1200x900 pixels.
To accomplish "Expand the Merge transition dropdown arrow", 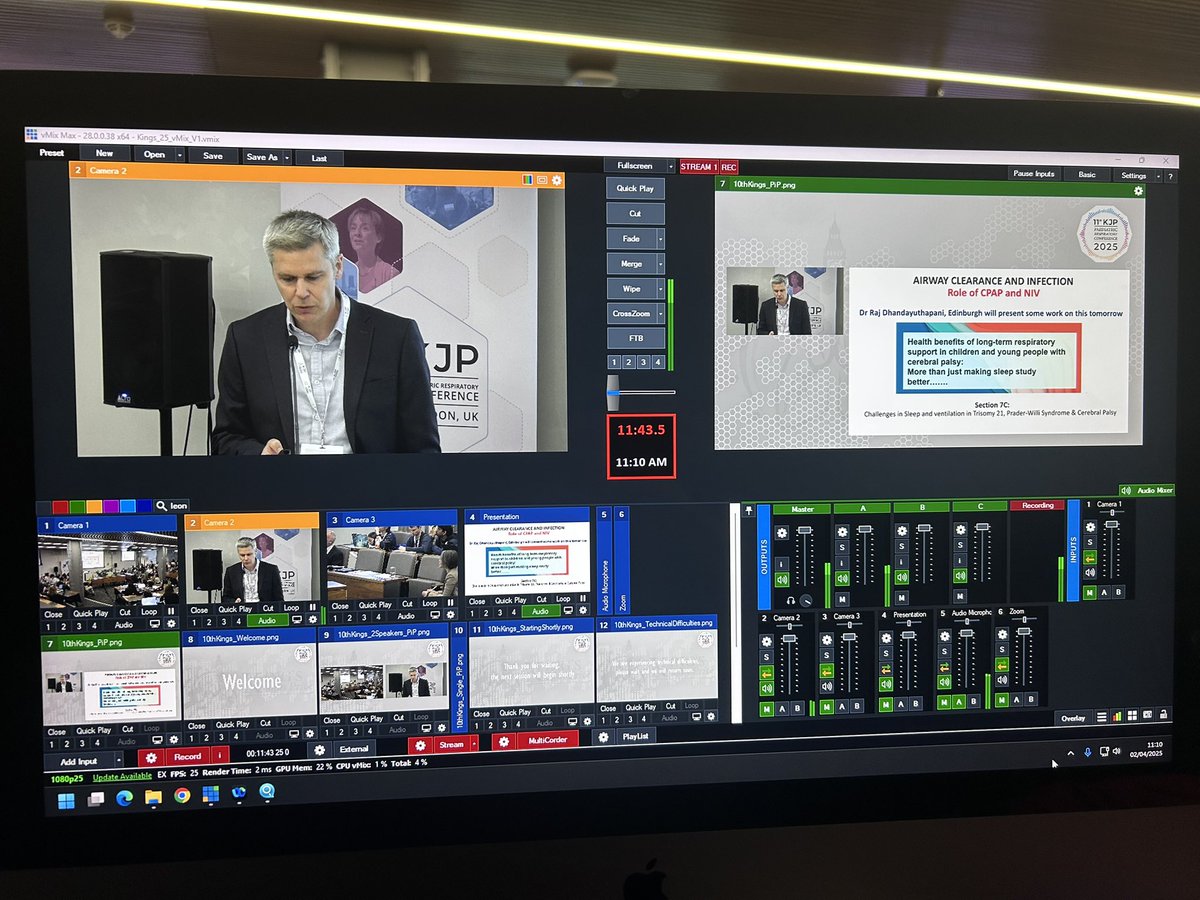I will pyautogui.click(x=660, y=264).
